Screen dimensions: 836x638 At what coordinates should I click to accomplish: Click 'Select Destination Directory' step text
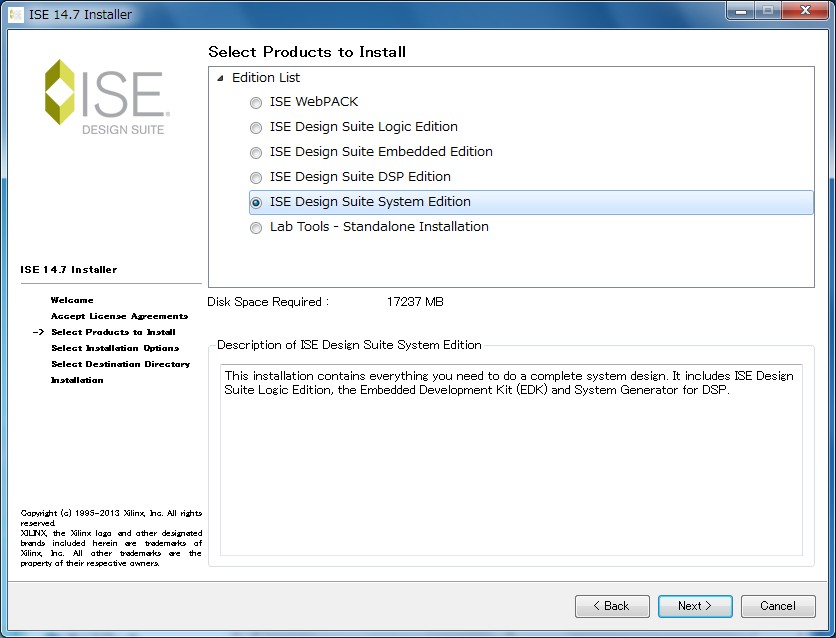click(120, 364)
